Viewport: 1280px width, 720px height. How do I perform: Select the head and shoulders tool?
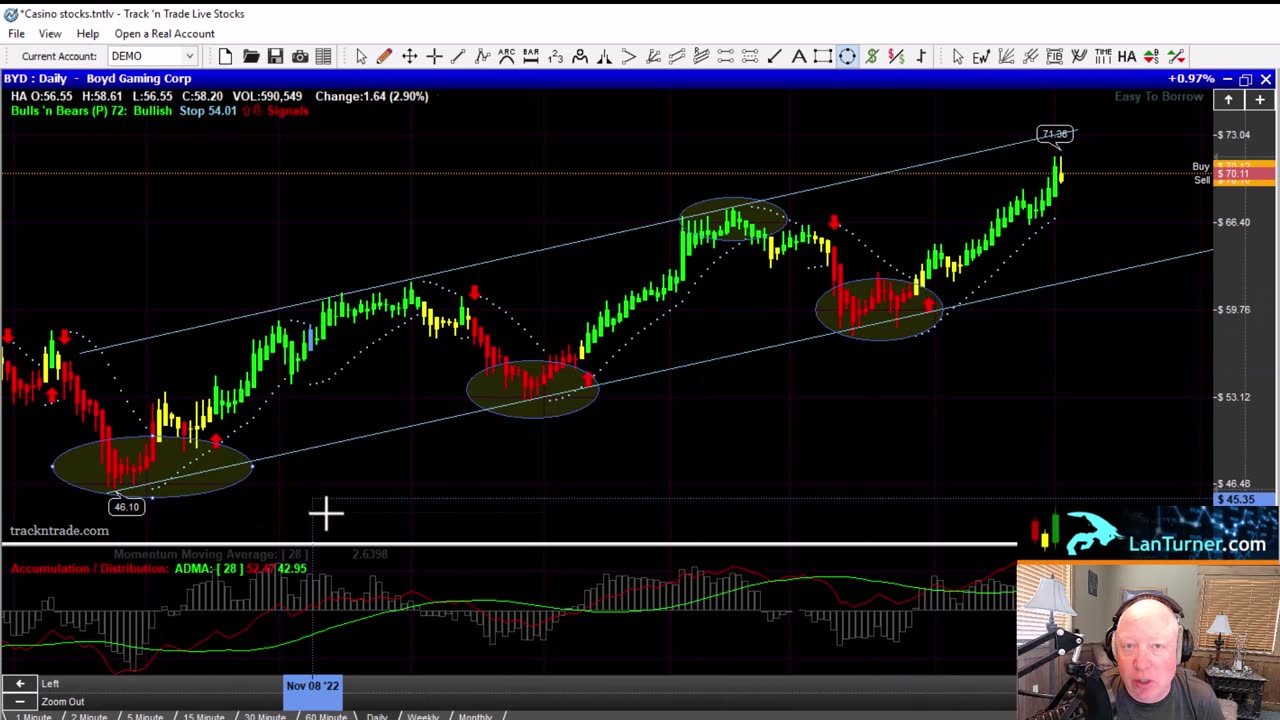point(580,57)
